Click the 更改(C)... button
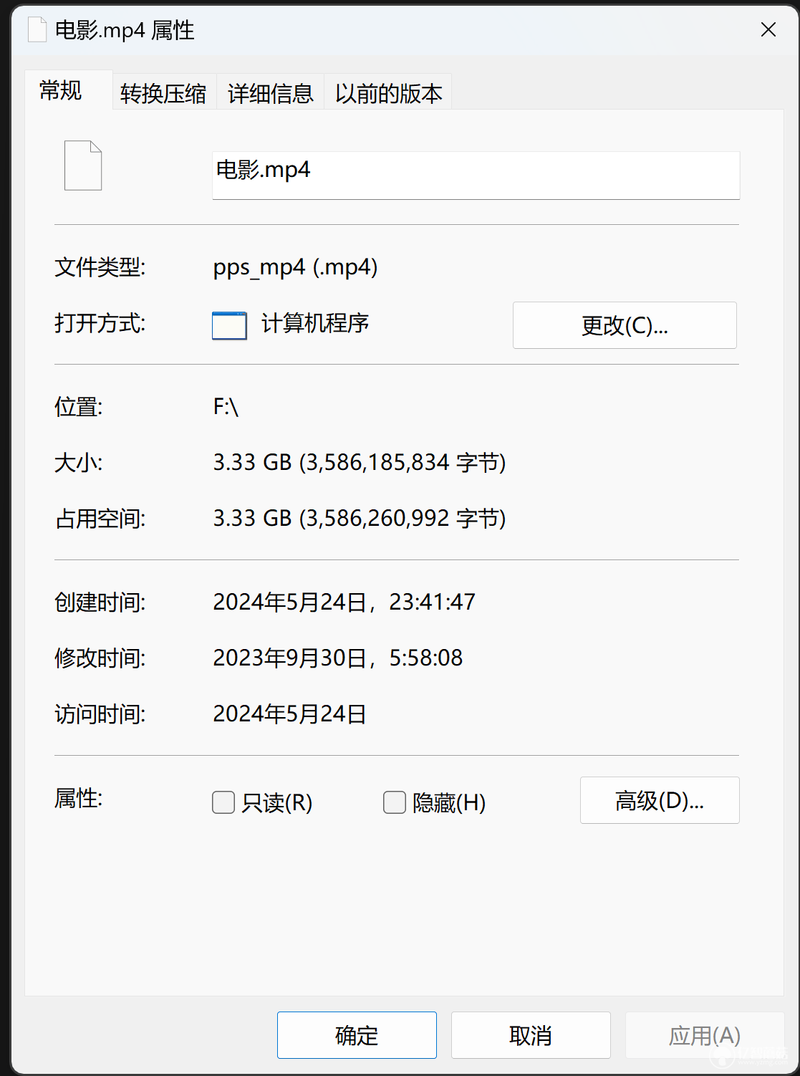The image size is (800, 1076). (x=624, y=325)
